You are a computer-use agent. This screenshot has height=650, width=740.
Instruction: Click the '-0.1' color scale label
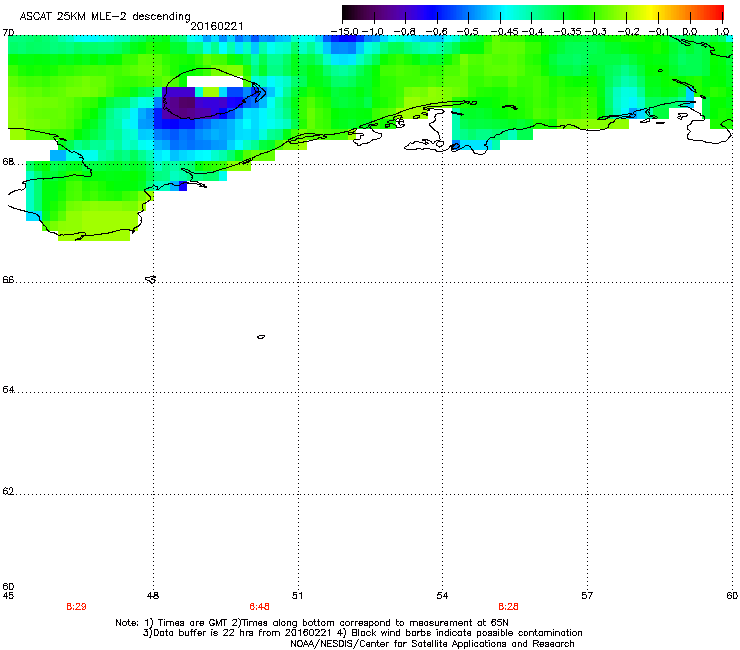click(x=659, y=32)
